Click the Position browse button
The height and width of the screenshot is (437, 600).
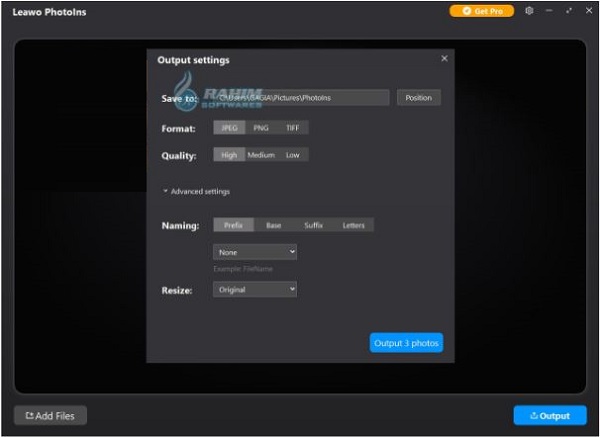tap(419, 98)
